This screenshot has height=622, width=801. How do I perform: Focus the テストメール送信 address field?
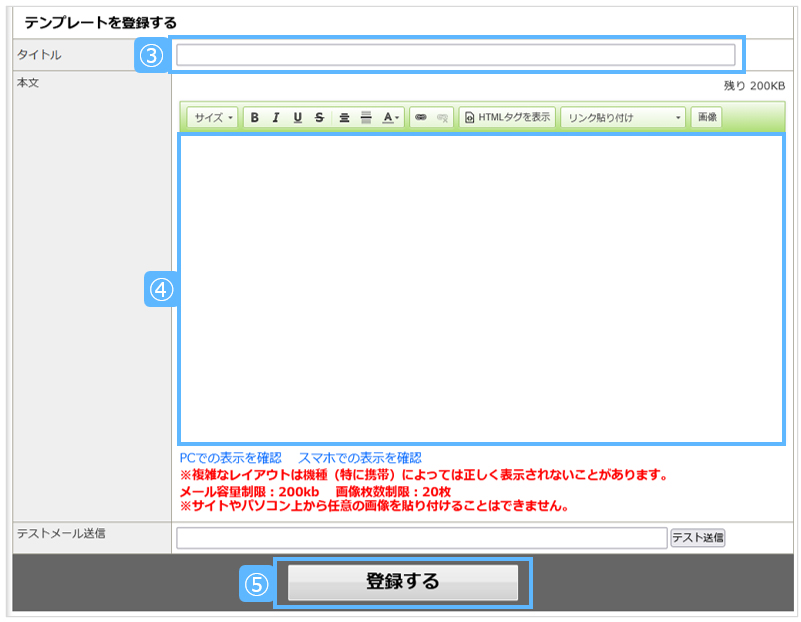[421, 538]
